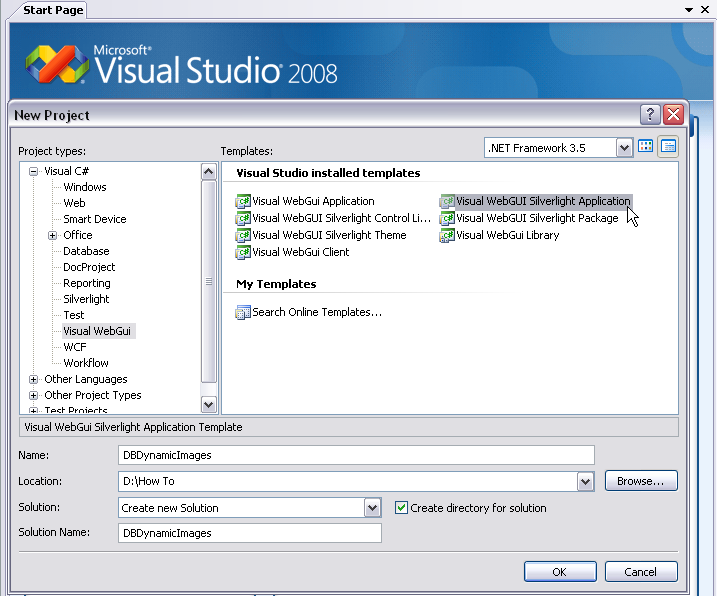Select Visual WebGUI Silverlight Control Library icon
Image resolution: width=717 pixels, height=596 pixels.
pyautogui.click(x=243, y=218)
